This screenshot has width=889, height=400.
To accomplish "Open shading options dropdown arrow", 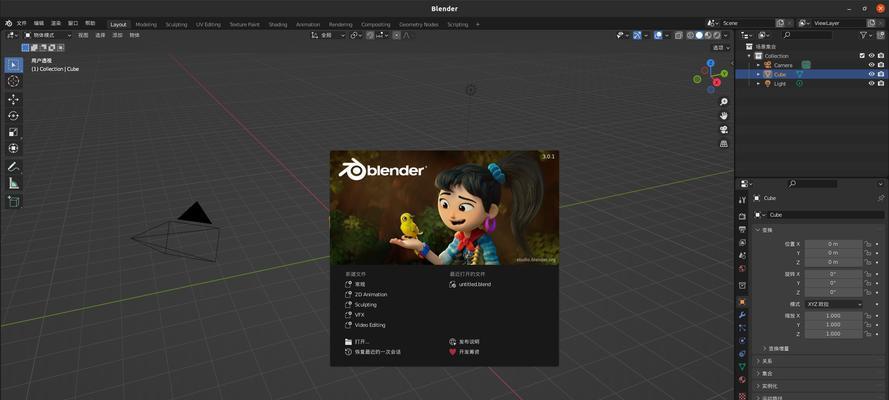I will (726, 35).
